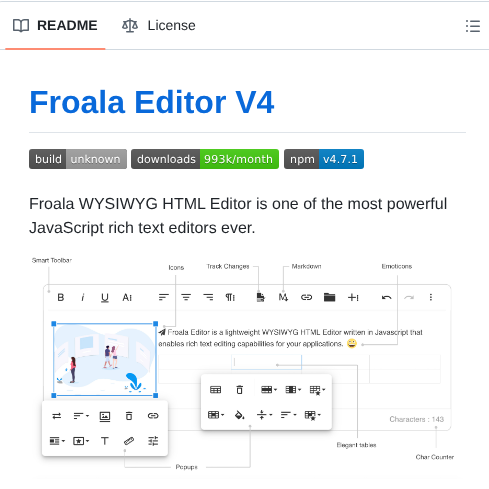Expand the cell style dropdown in the bottom row

click(x=312, y=415)
